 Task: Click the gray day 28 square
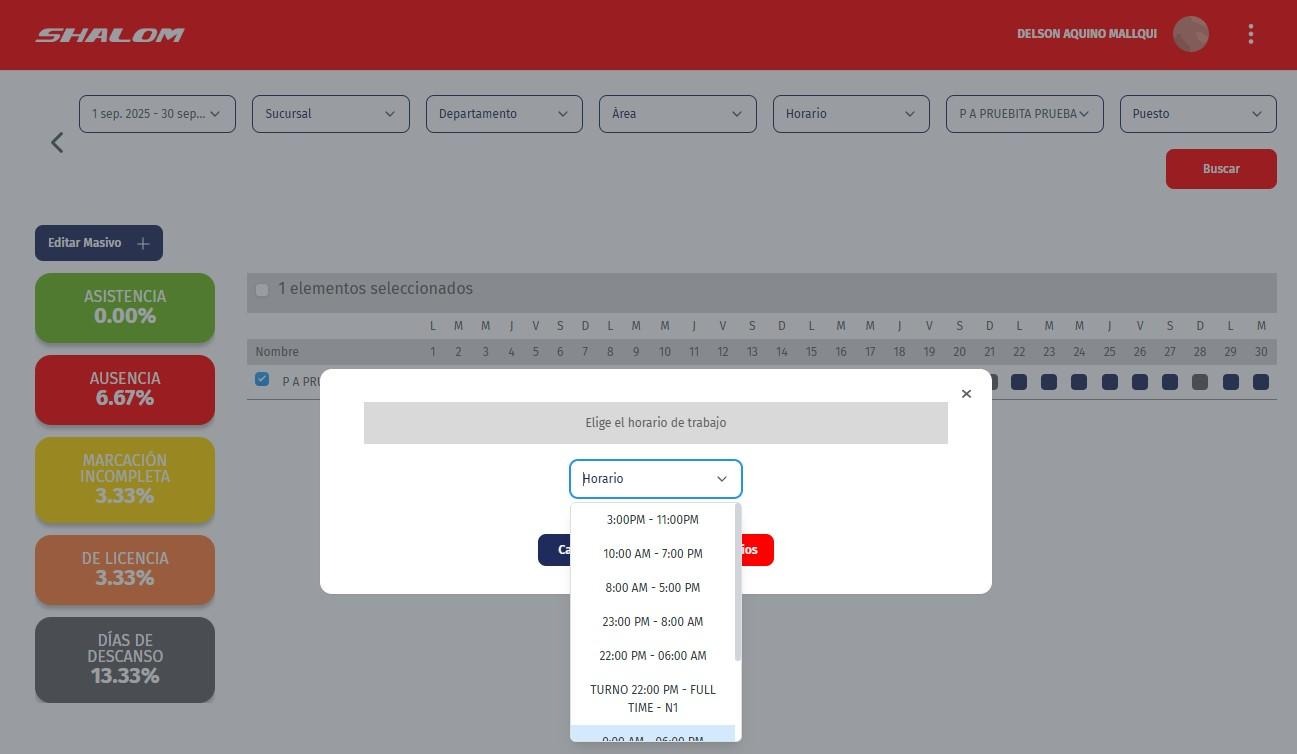1200,382
